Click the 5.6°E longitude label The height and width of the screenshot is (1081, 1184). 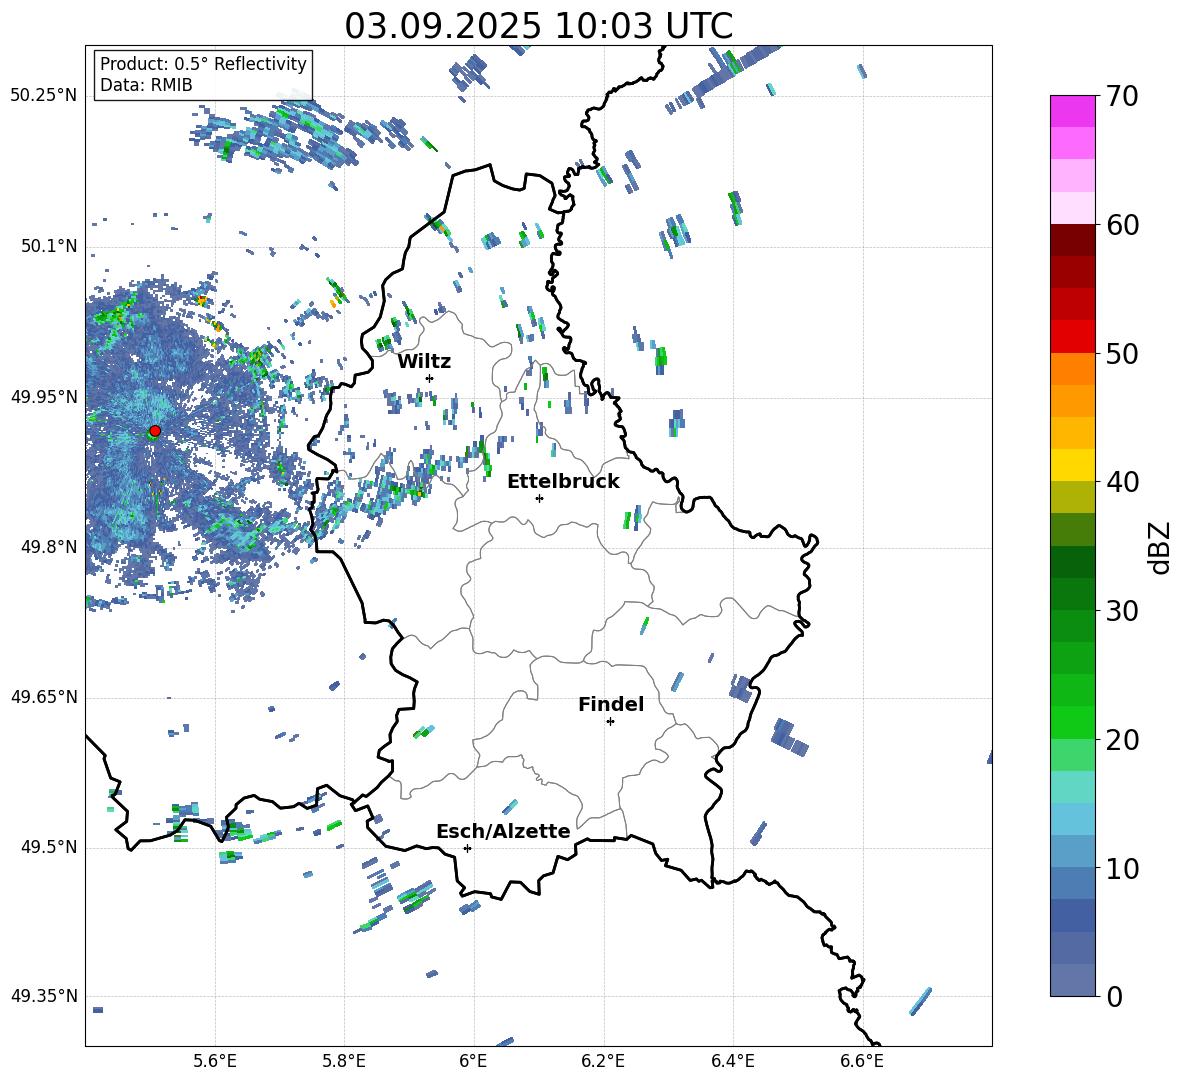(x=215, y=1061)
